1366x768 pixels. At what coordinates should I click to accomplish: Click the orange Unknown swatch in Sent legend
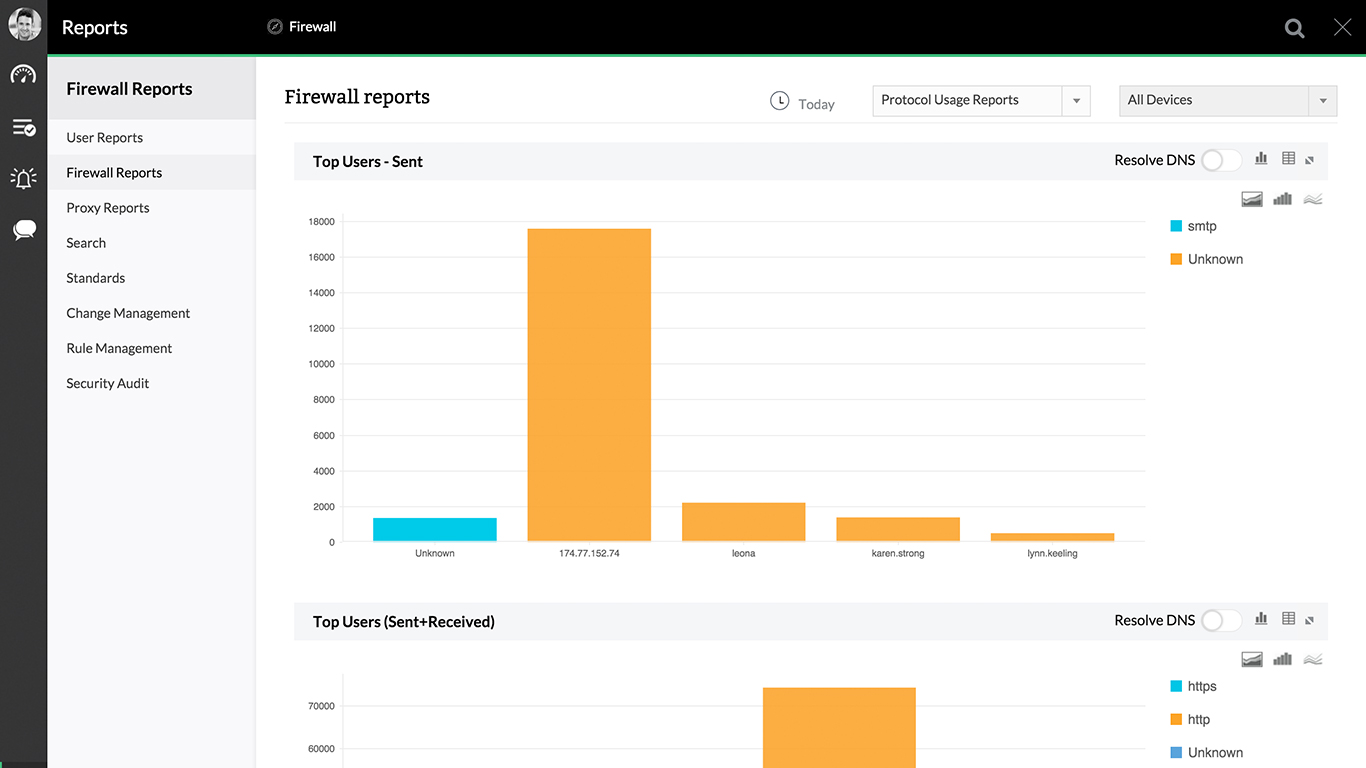(x=1176, y=259)
